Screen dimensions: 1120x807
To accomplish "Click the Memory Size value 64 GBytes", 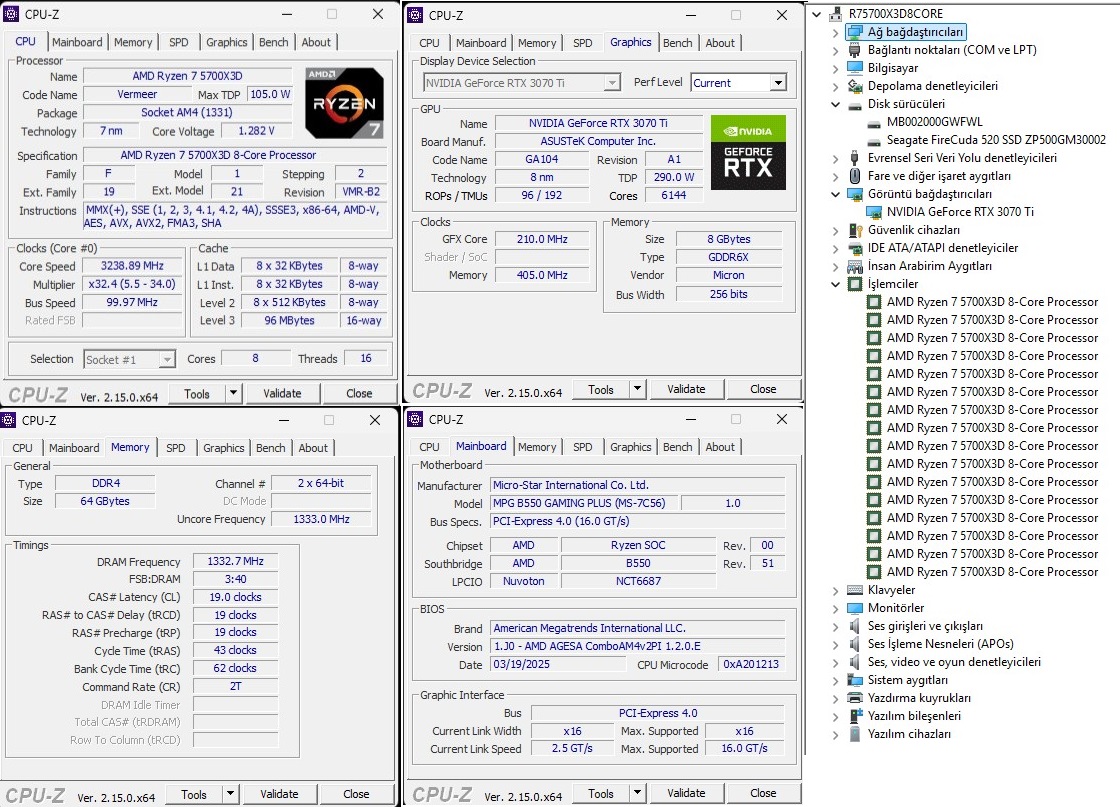I will coord(105,501).
